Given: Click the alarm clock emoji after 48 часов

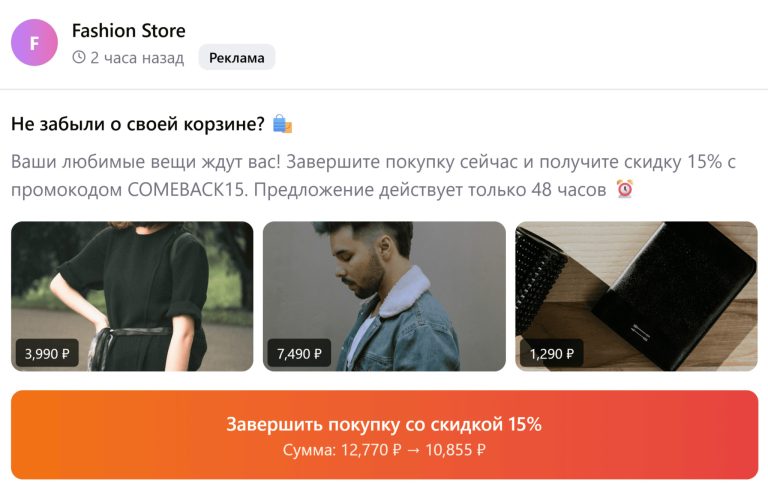Looking at the screenshot, I should 624,189.
